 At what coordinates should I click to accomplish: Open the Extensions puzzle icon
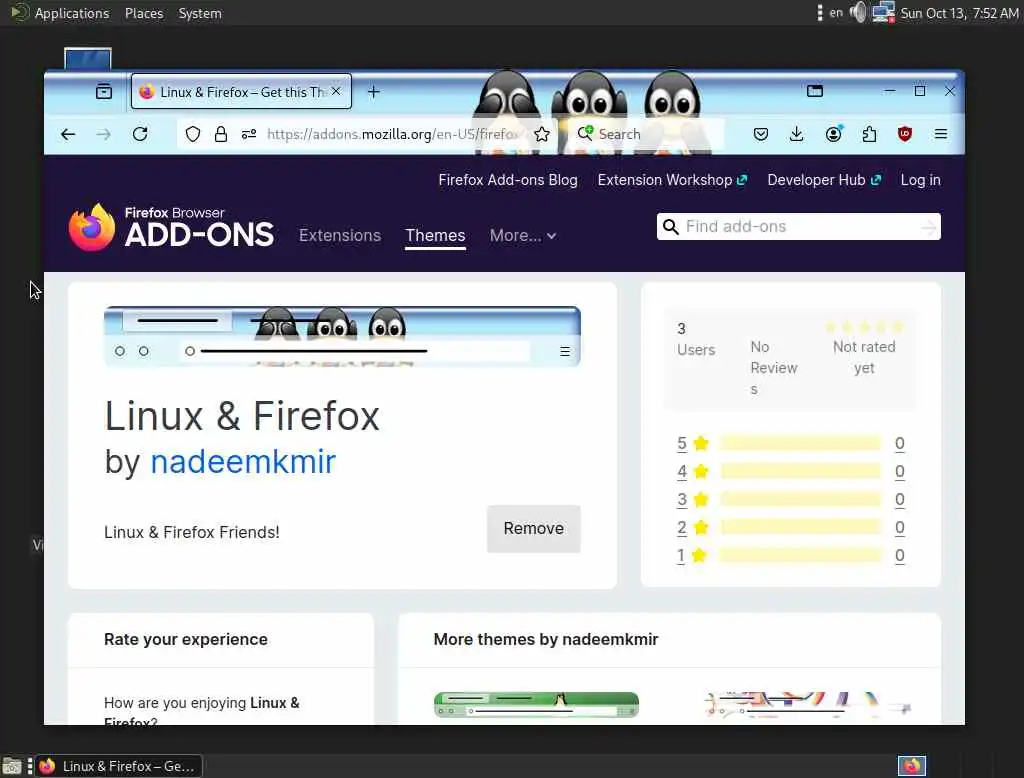point(869,134)
